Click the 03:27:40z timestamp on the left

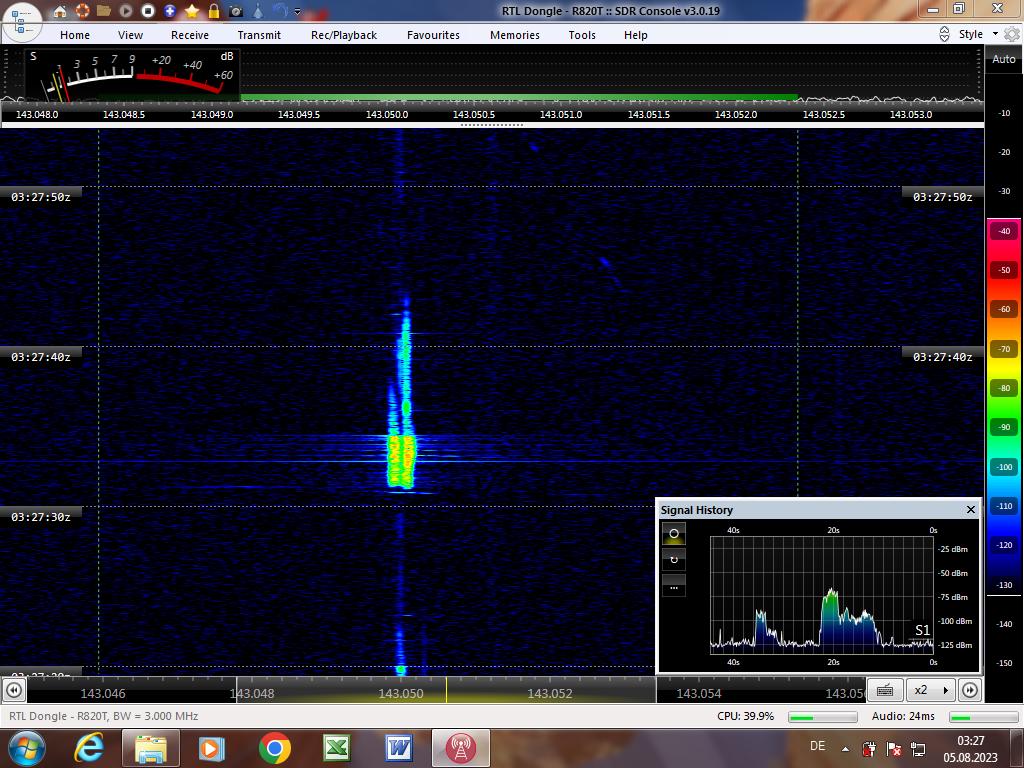pyautogui.click(x=40, y=357)
